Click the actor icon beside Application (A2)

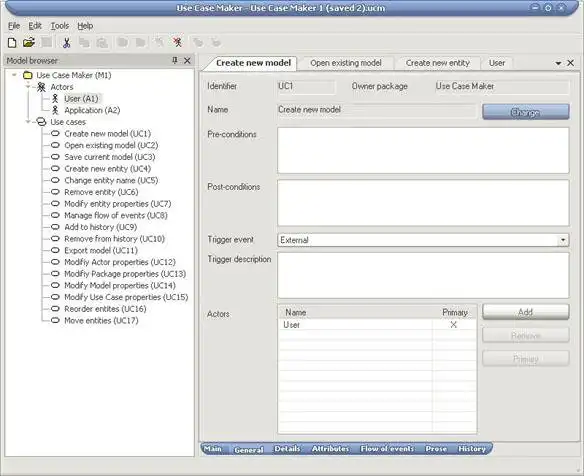[55, 110]
